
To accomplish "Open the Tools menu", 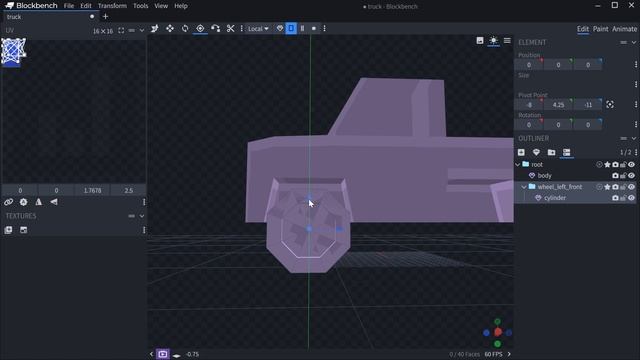I will click(140, 6).
